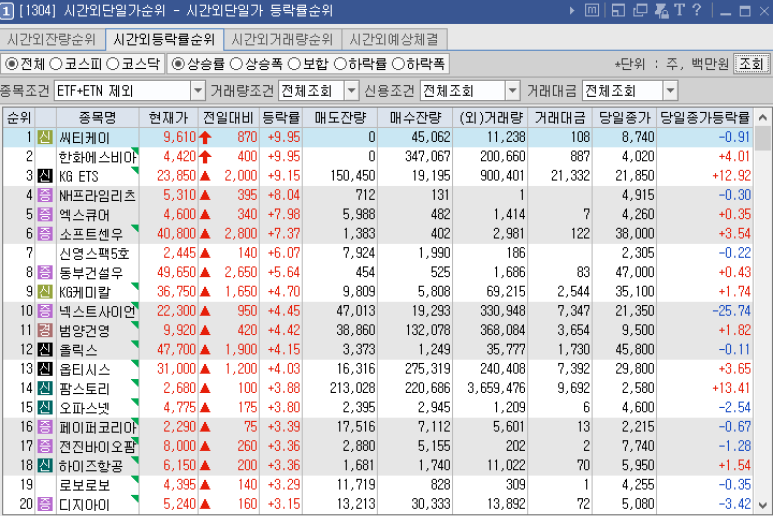The image size is (773, 516).
Task: Select the 전체 market radio button
Action: 11,64
